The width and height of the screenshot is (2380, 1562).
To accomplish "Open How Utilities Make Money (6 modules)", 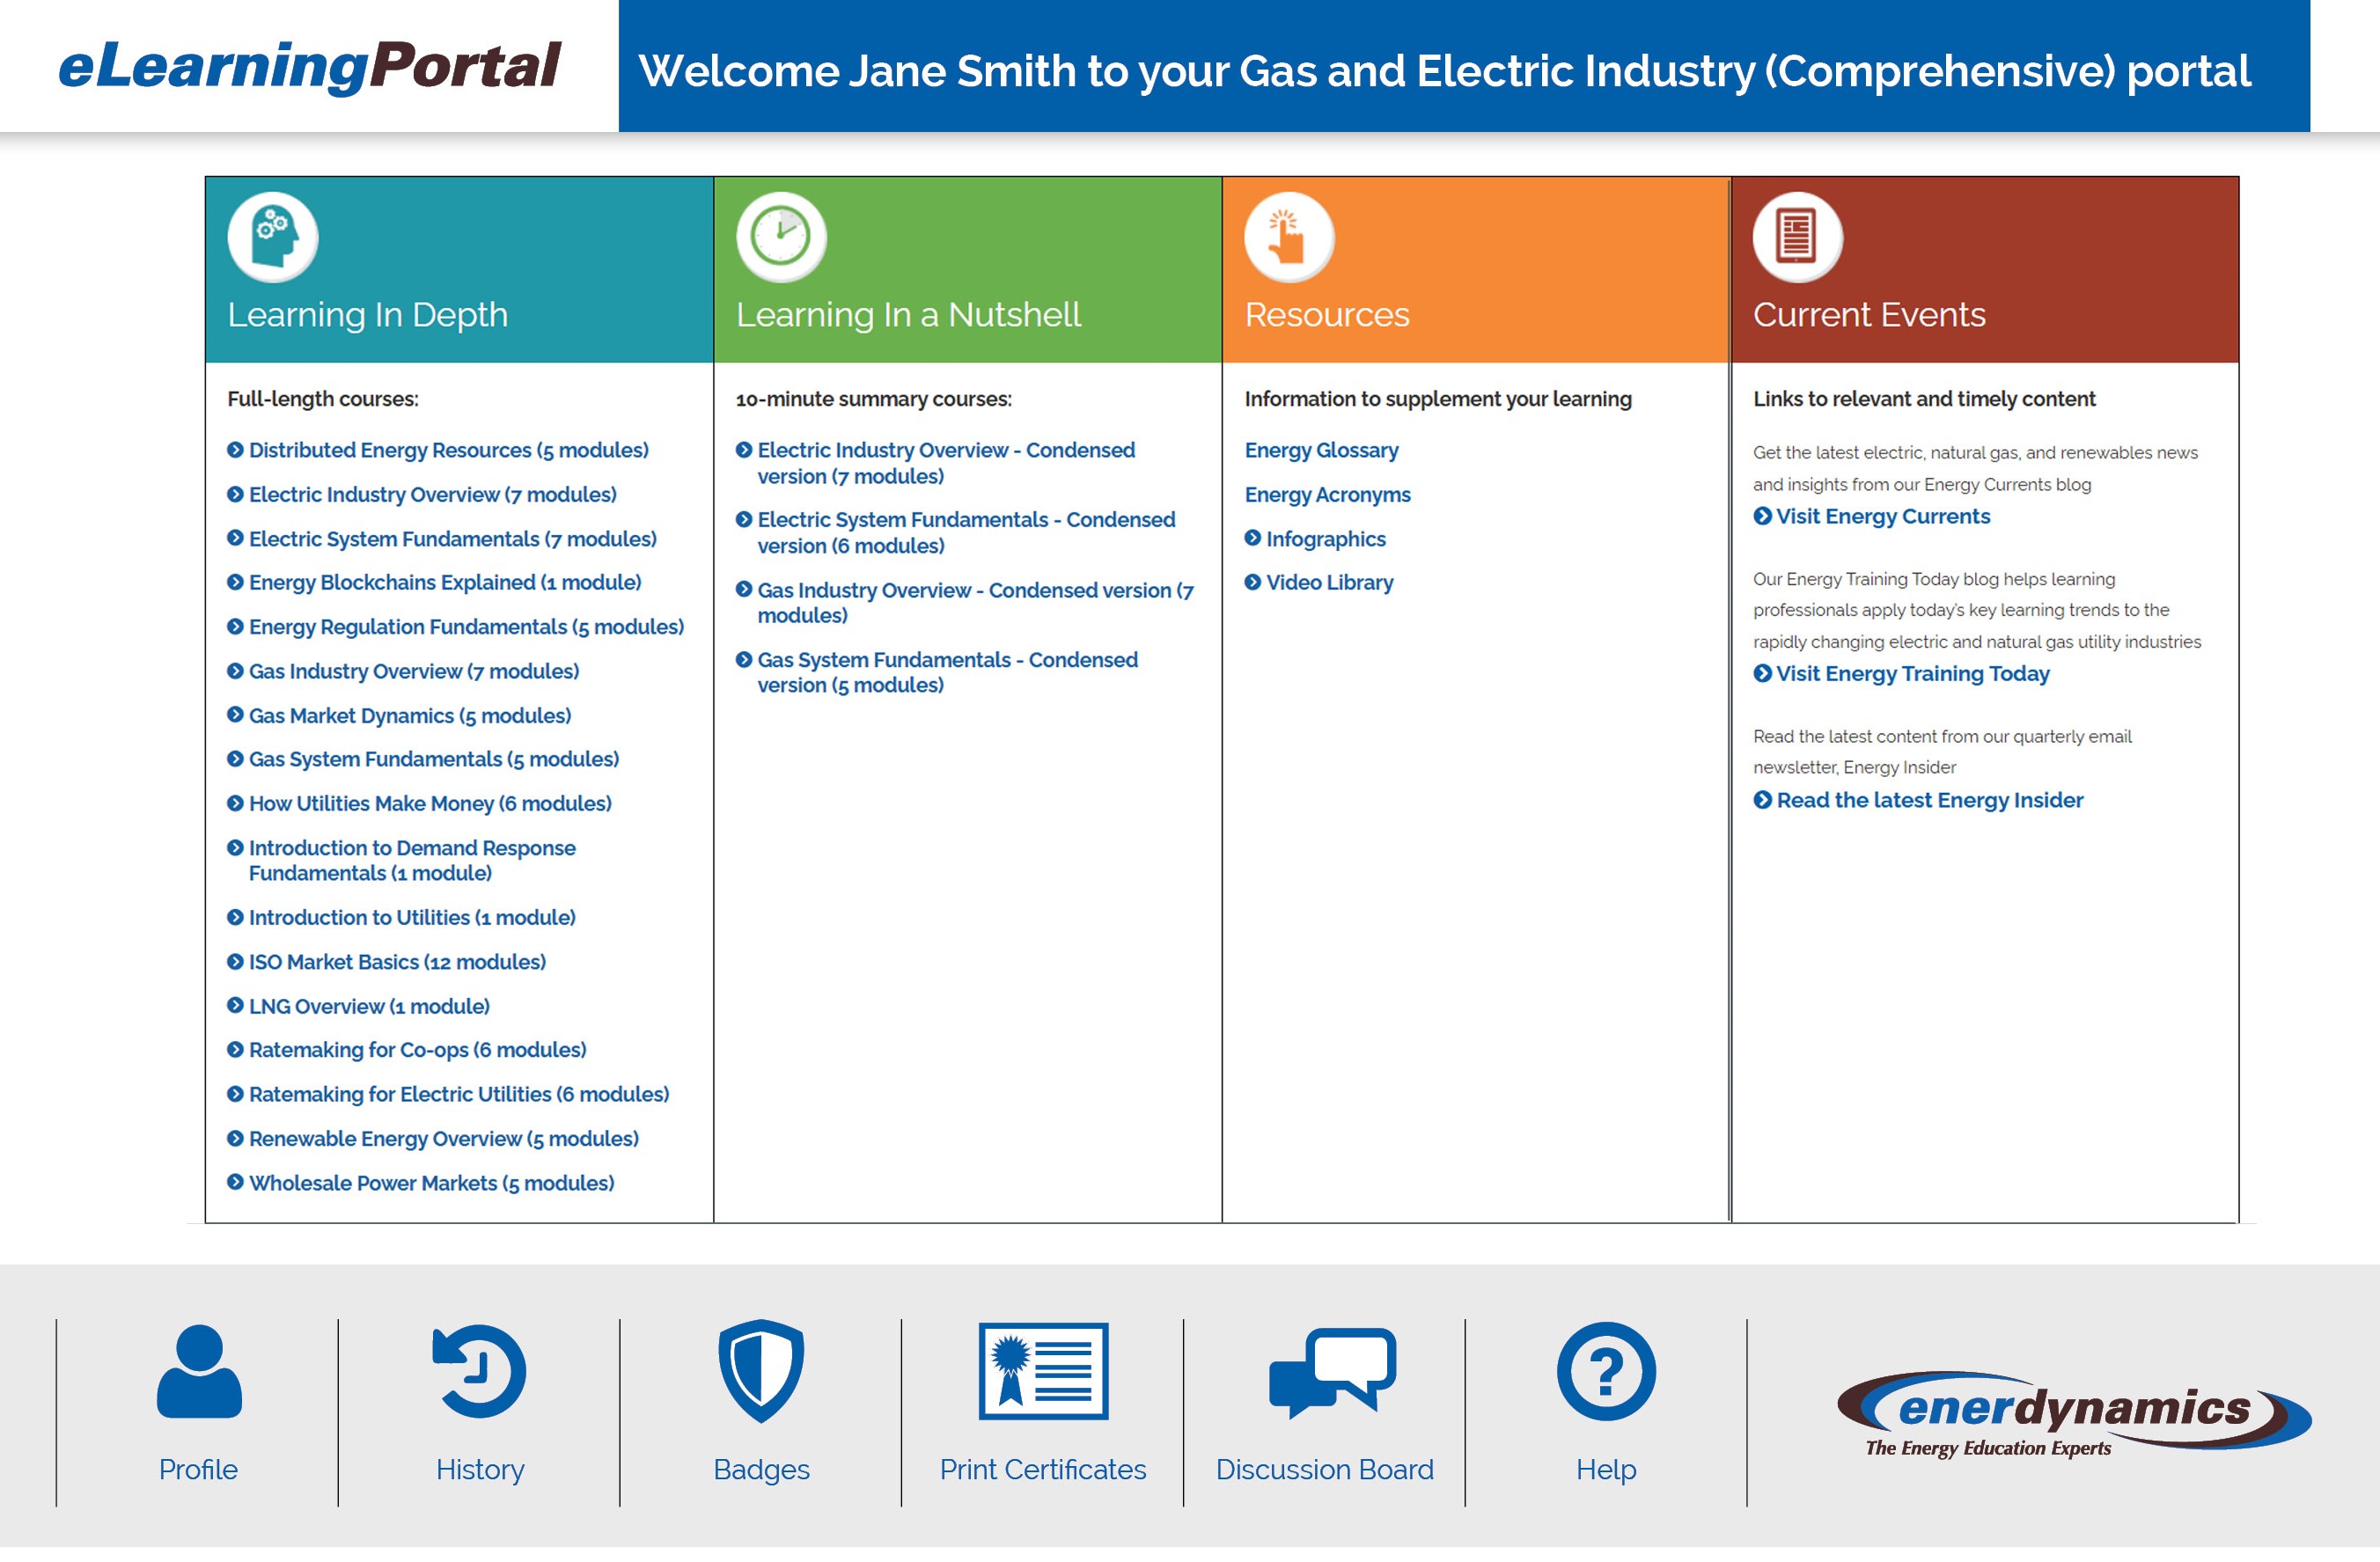I will point(430,804).
